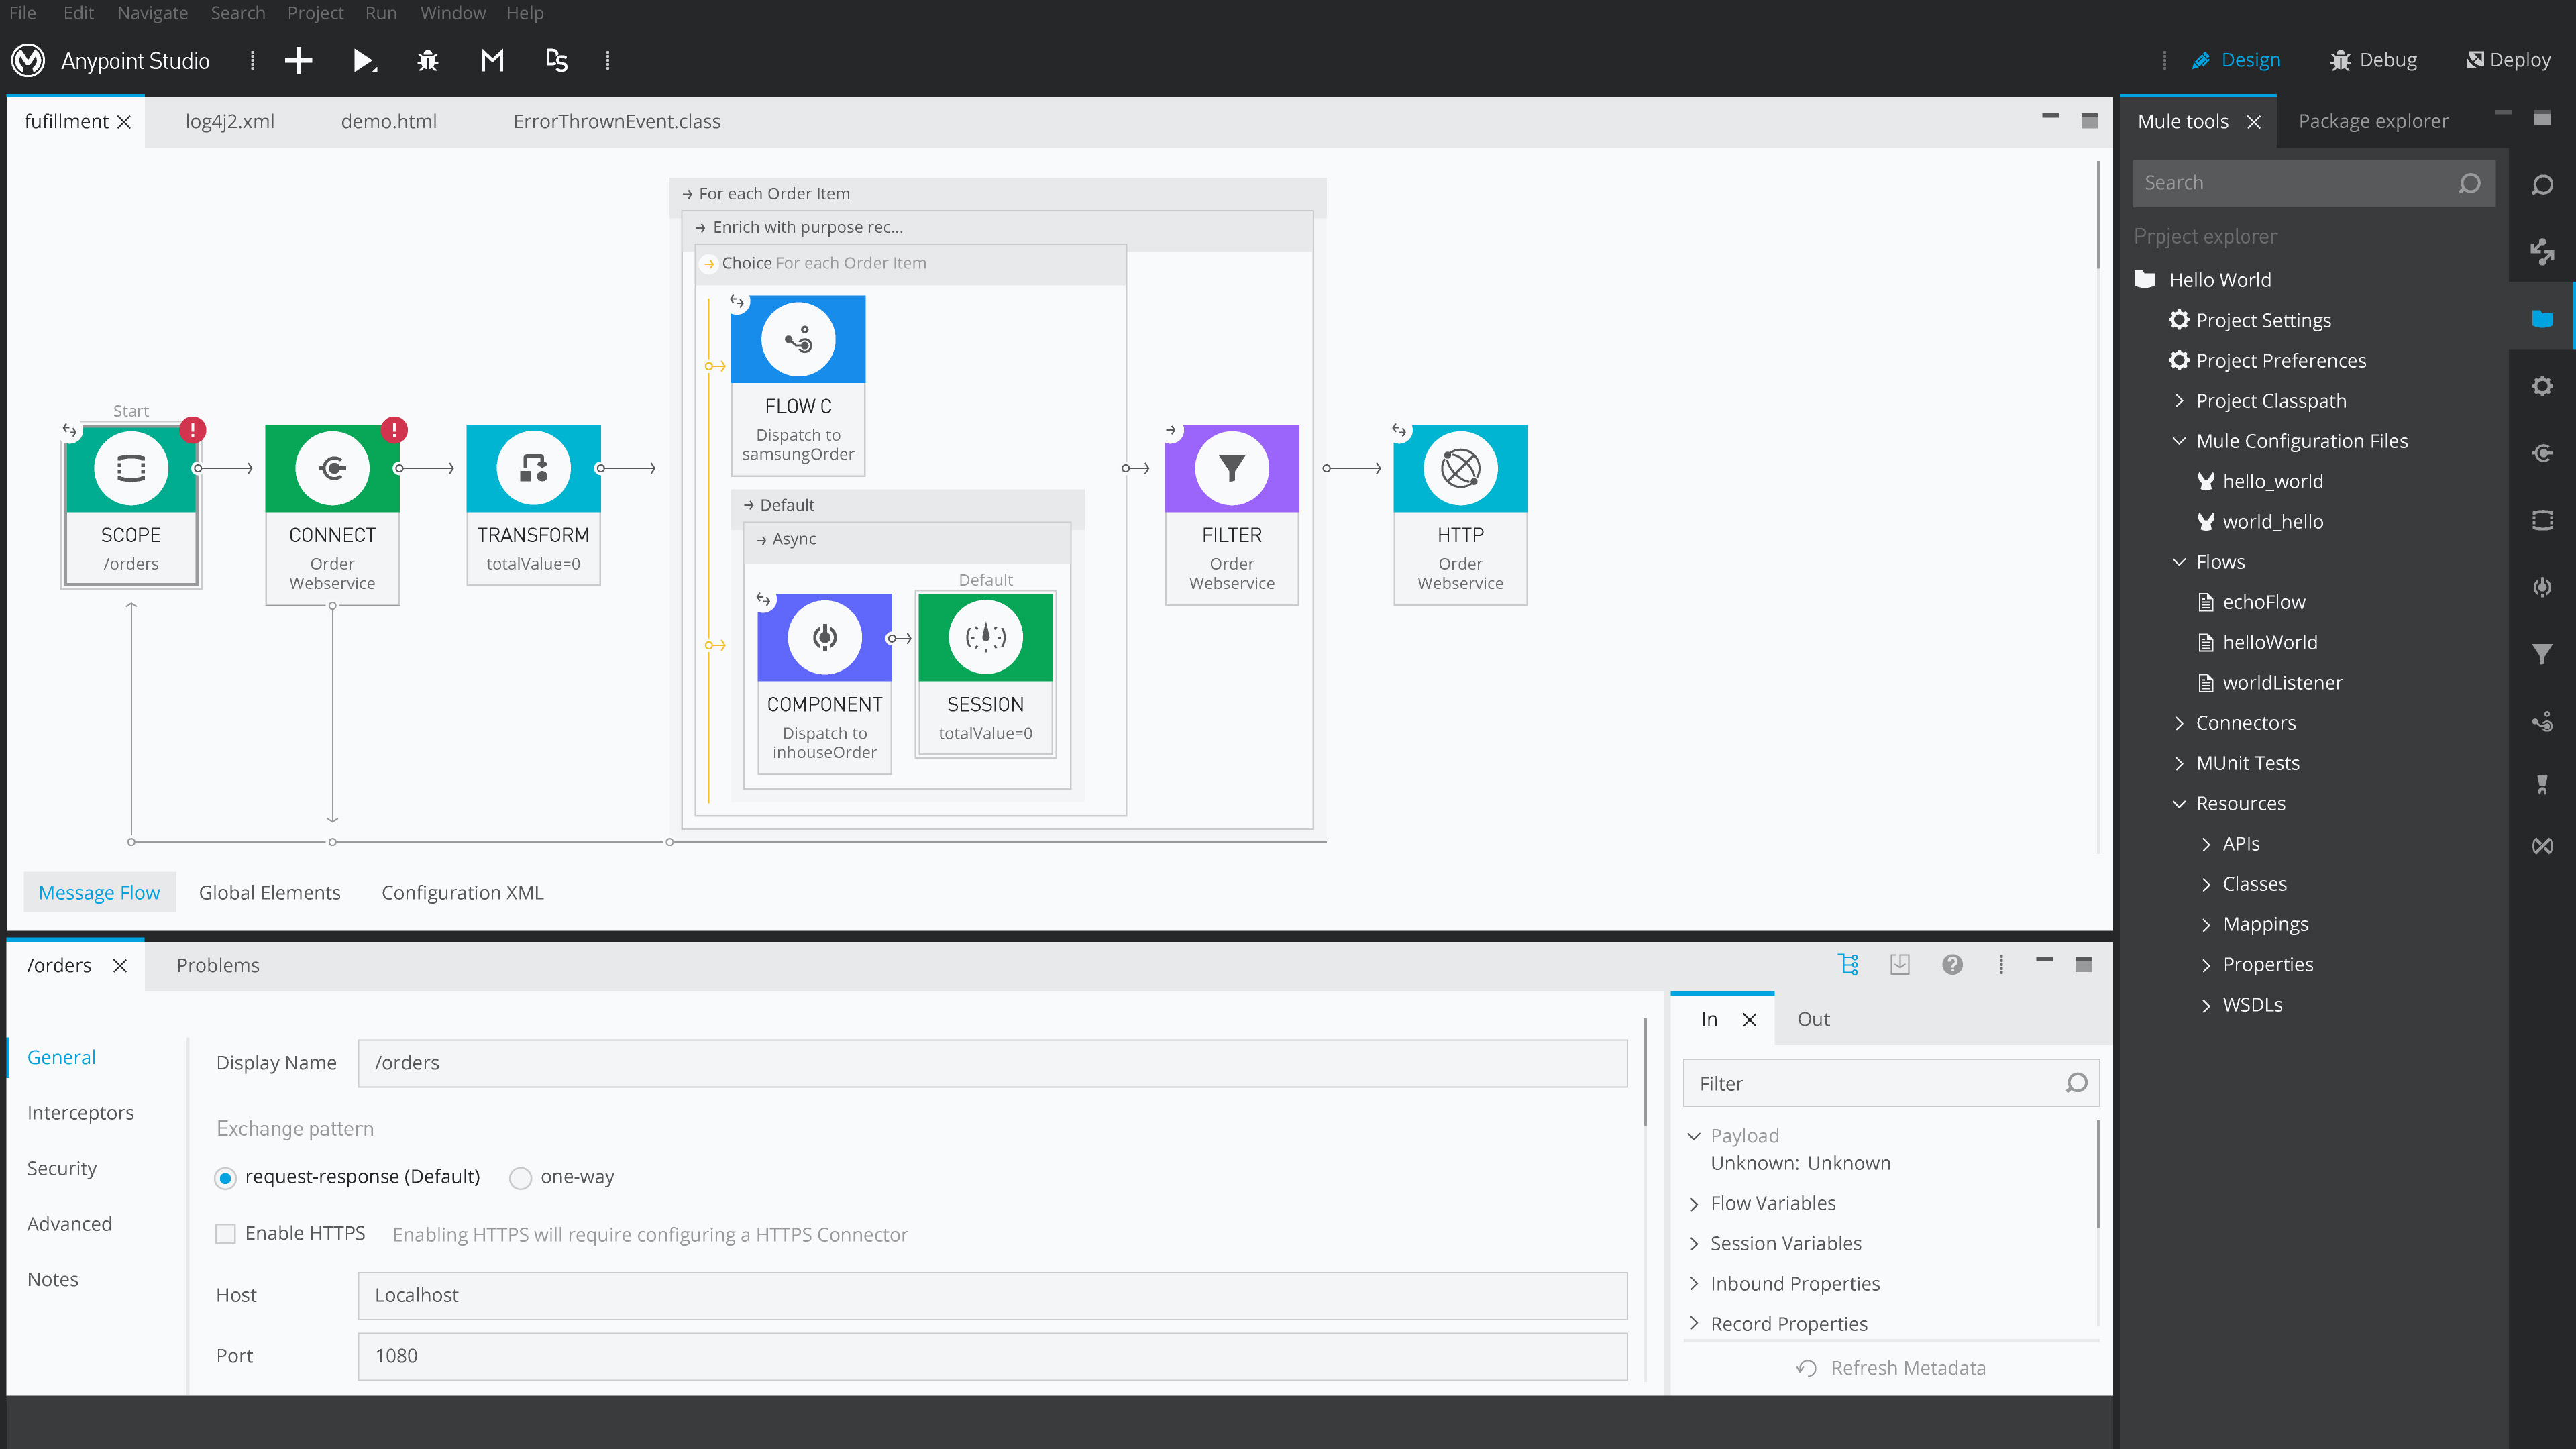
Task: Open the Navigate menu
Action: (152, 13)
